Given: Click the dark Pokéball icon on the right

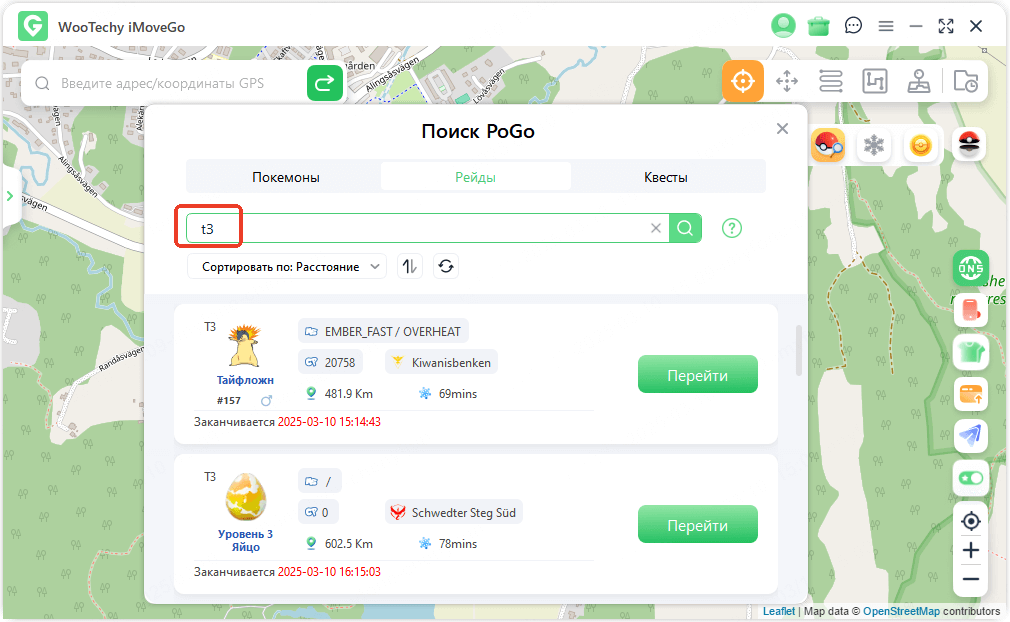Looking at the screenshot, I should tap(968, 144).
